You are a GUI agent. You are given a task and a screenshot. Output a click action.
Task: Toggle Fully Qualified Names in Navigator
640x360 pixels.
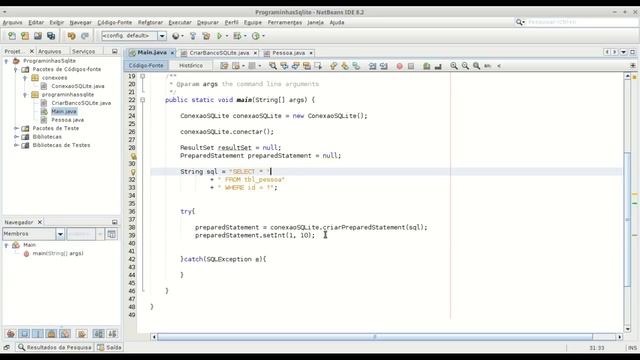pos(82,334)
